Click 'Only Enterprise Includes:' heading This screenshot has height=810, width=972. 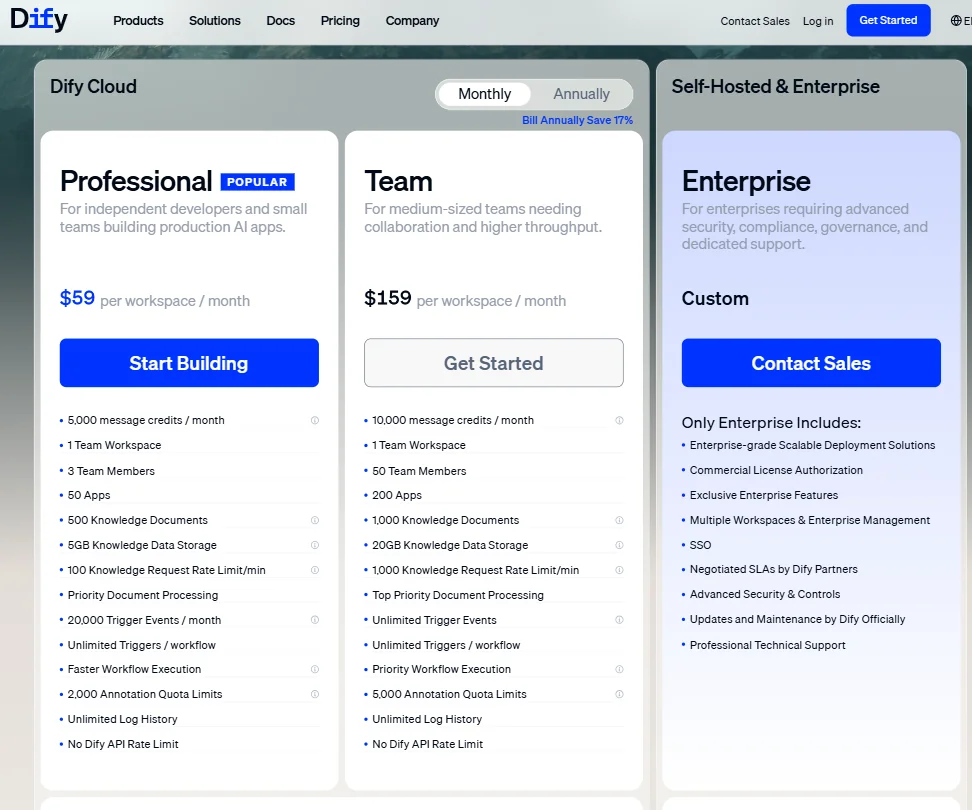771,423
